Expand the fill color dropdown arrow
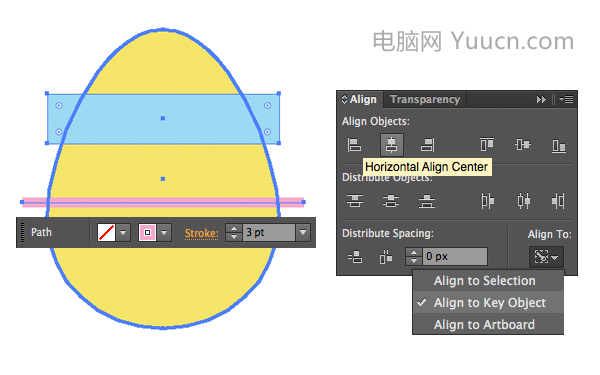This screenshot has width=600, height=375. click(x=123, y=233)
